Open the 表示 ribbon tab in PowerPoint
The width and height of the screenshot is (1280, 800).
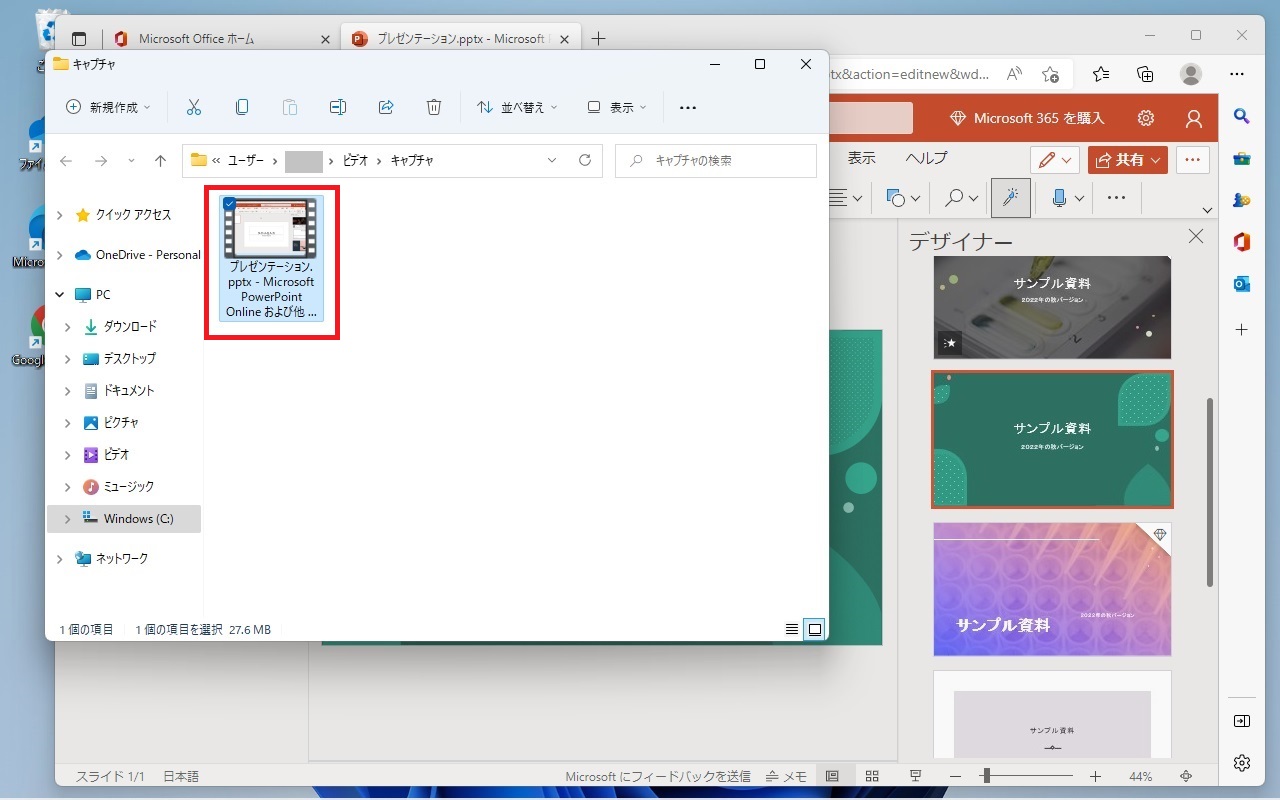[861, 158]
